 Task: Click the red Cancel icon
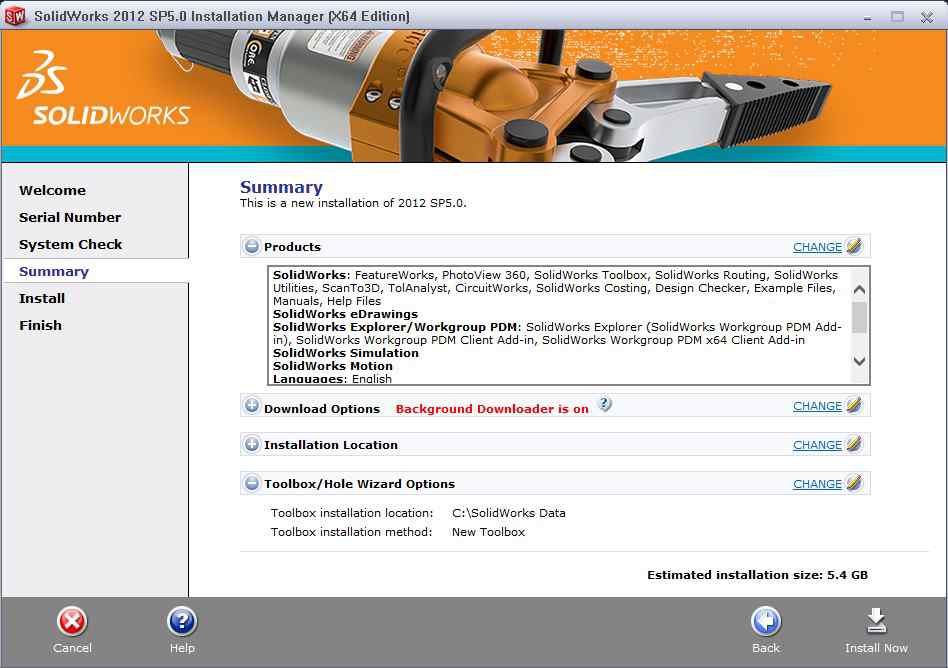(72, 622)
